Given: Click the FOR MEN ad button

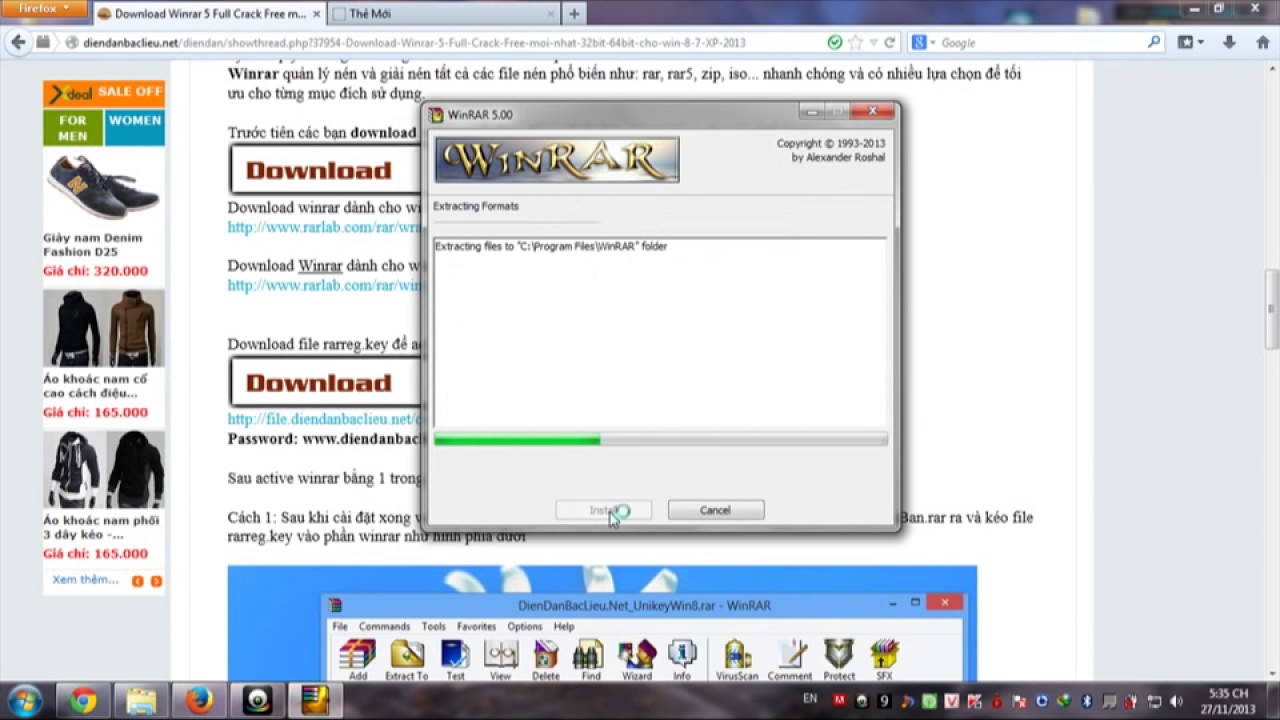Looking at the screenshot, I should pos(73,128).
